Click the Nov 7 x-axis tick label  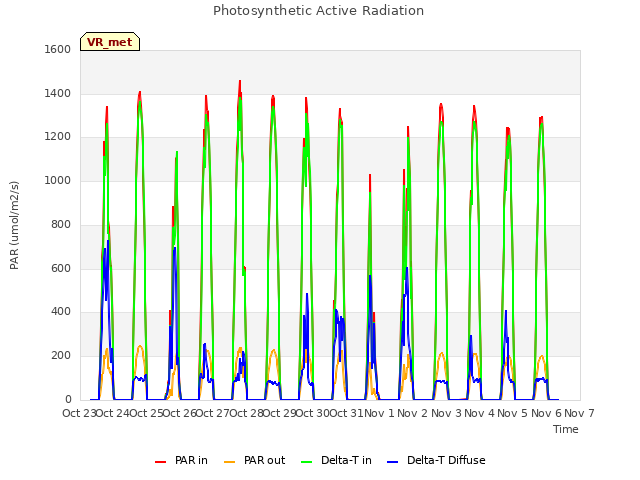coord(579,413)
